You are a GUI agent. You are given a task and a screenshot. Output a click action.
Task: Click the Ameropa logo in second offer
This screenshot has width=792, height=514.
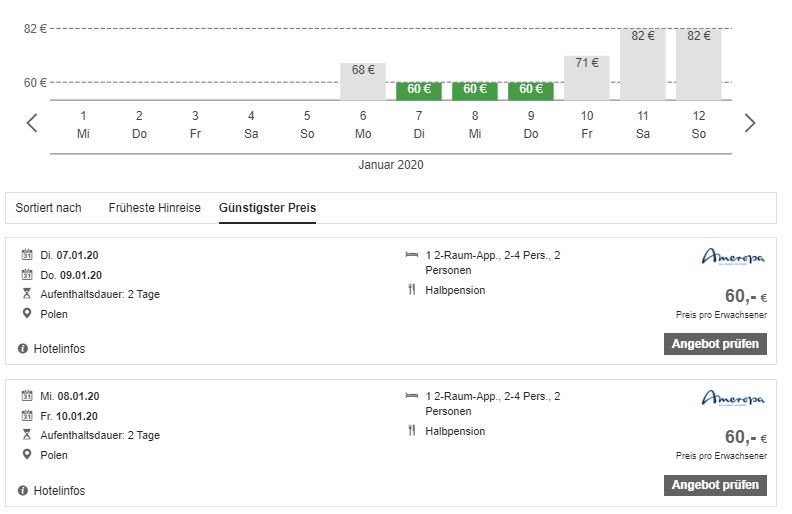point(732,399)
